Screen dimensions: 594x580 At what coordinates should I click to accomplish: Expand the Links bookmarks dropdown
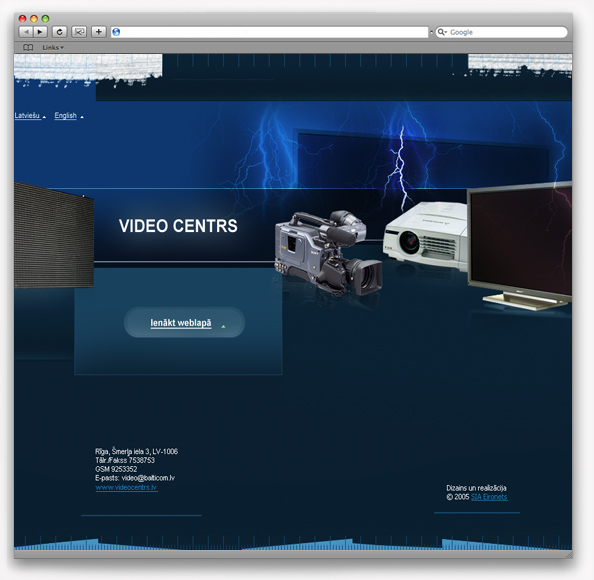[x=53, y=48]
